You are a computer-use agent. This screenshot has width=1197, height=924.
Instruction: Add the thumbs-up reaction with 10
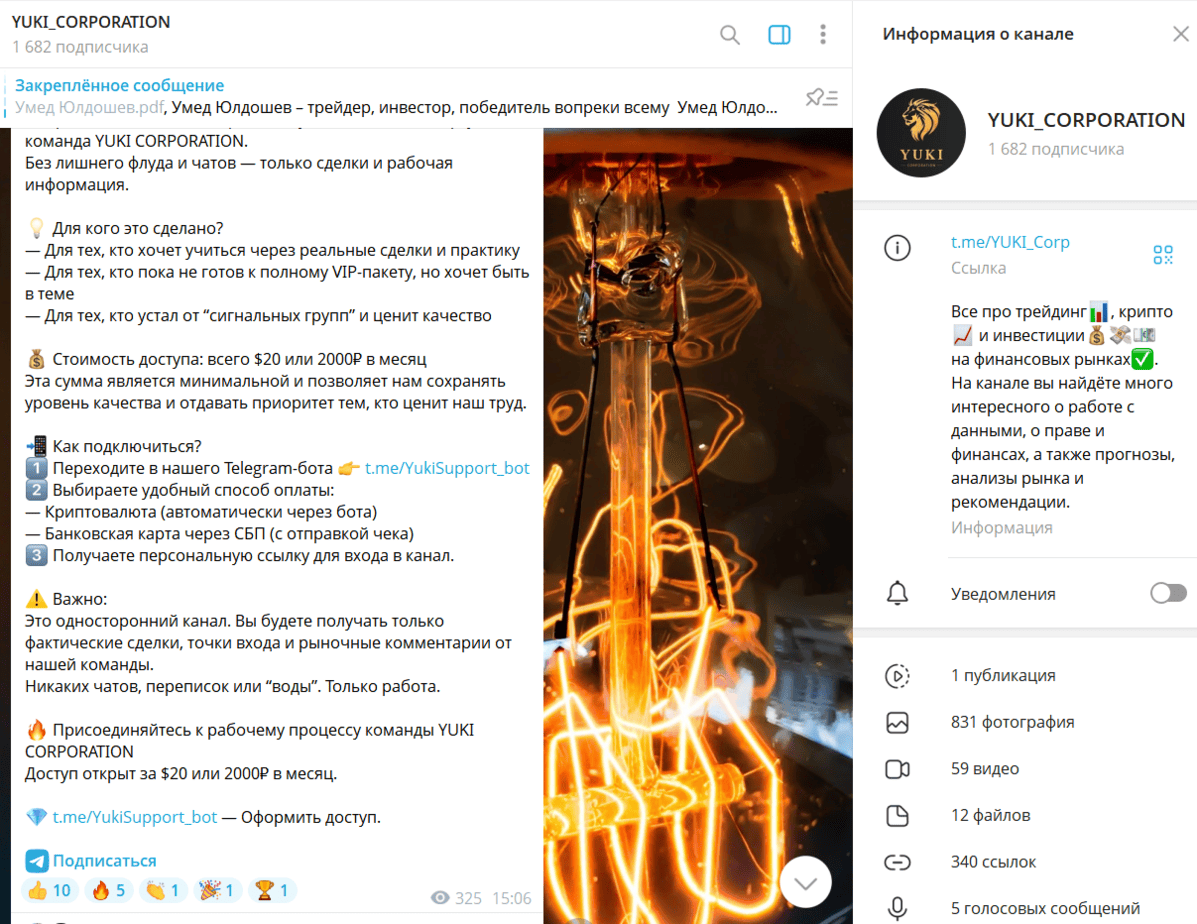tap(49, 890)
